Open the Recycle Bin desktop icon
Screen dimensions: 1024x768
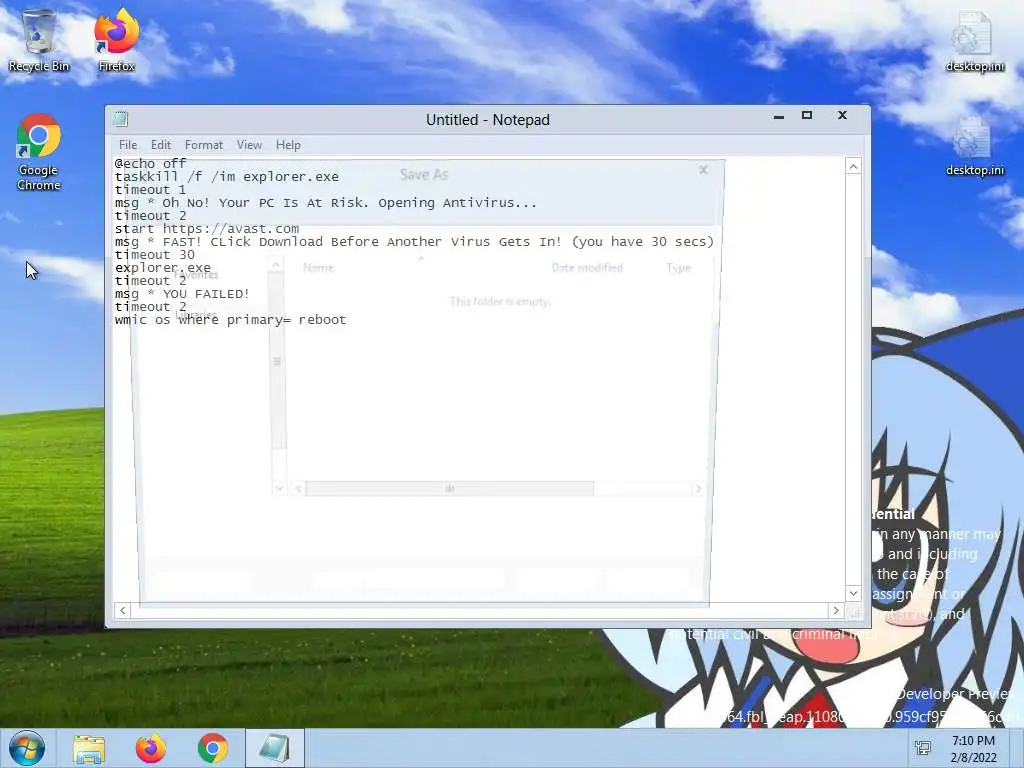click(x=39, y=40)
